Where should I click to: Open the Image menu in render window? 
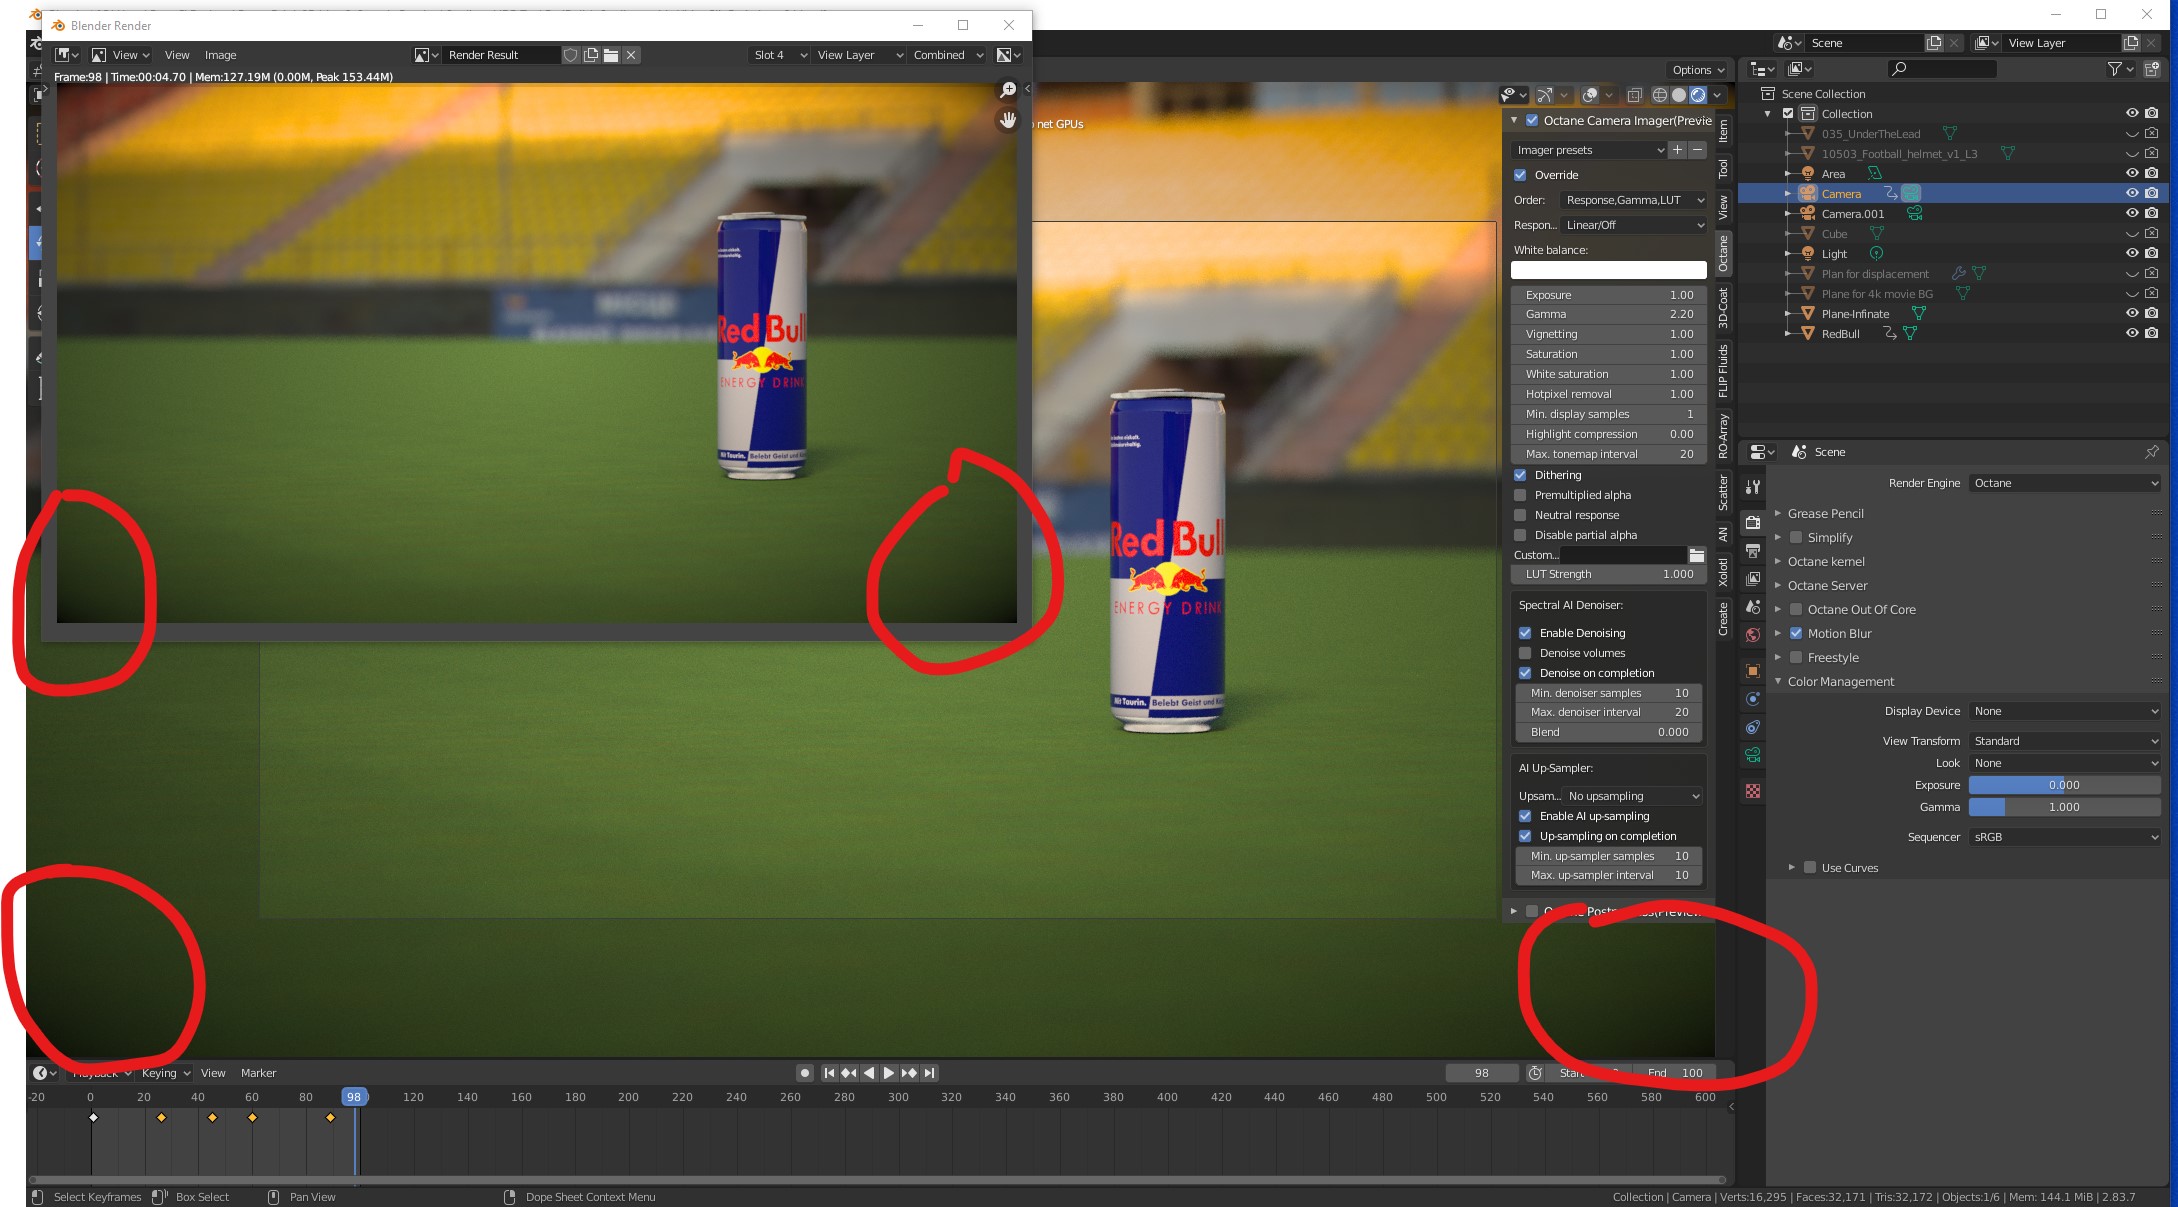tap(220, 55)
